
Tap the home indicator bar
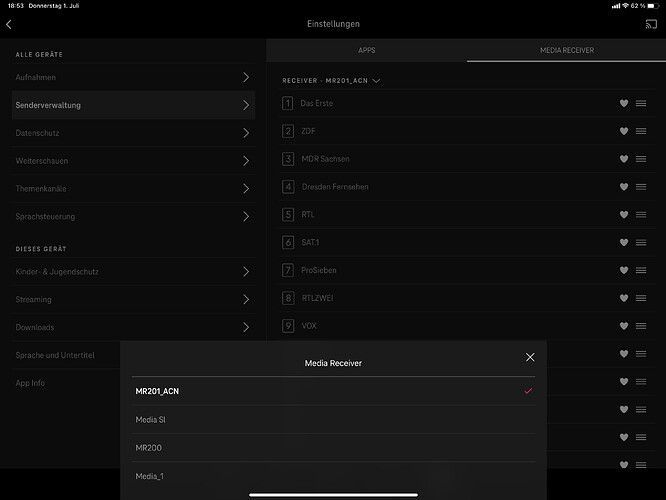pos(333,495)
